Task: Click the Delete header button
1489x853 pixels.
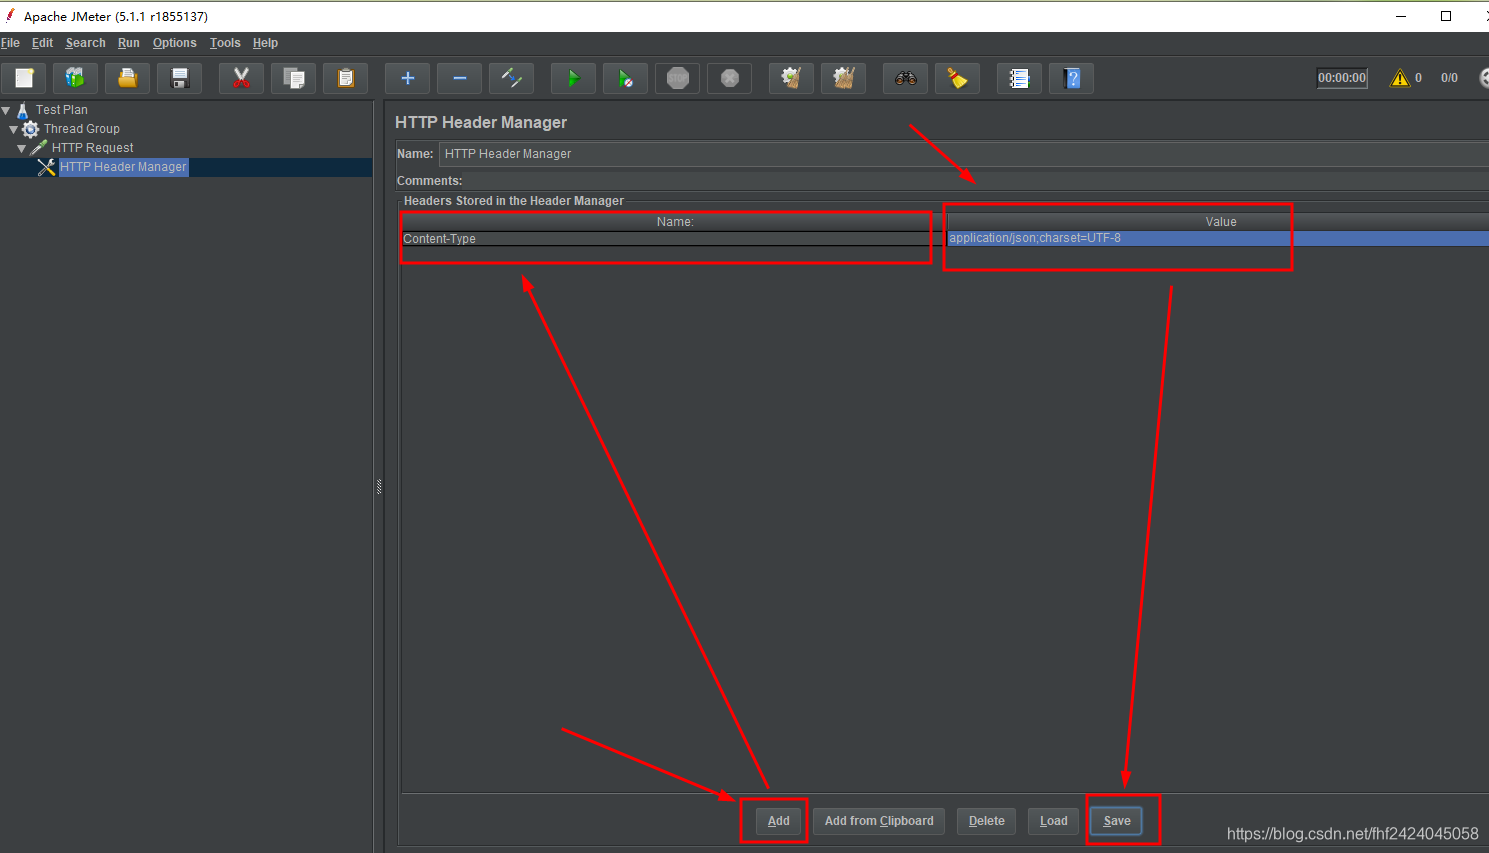Action: [x=987, y=821]
